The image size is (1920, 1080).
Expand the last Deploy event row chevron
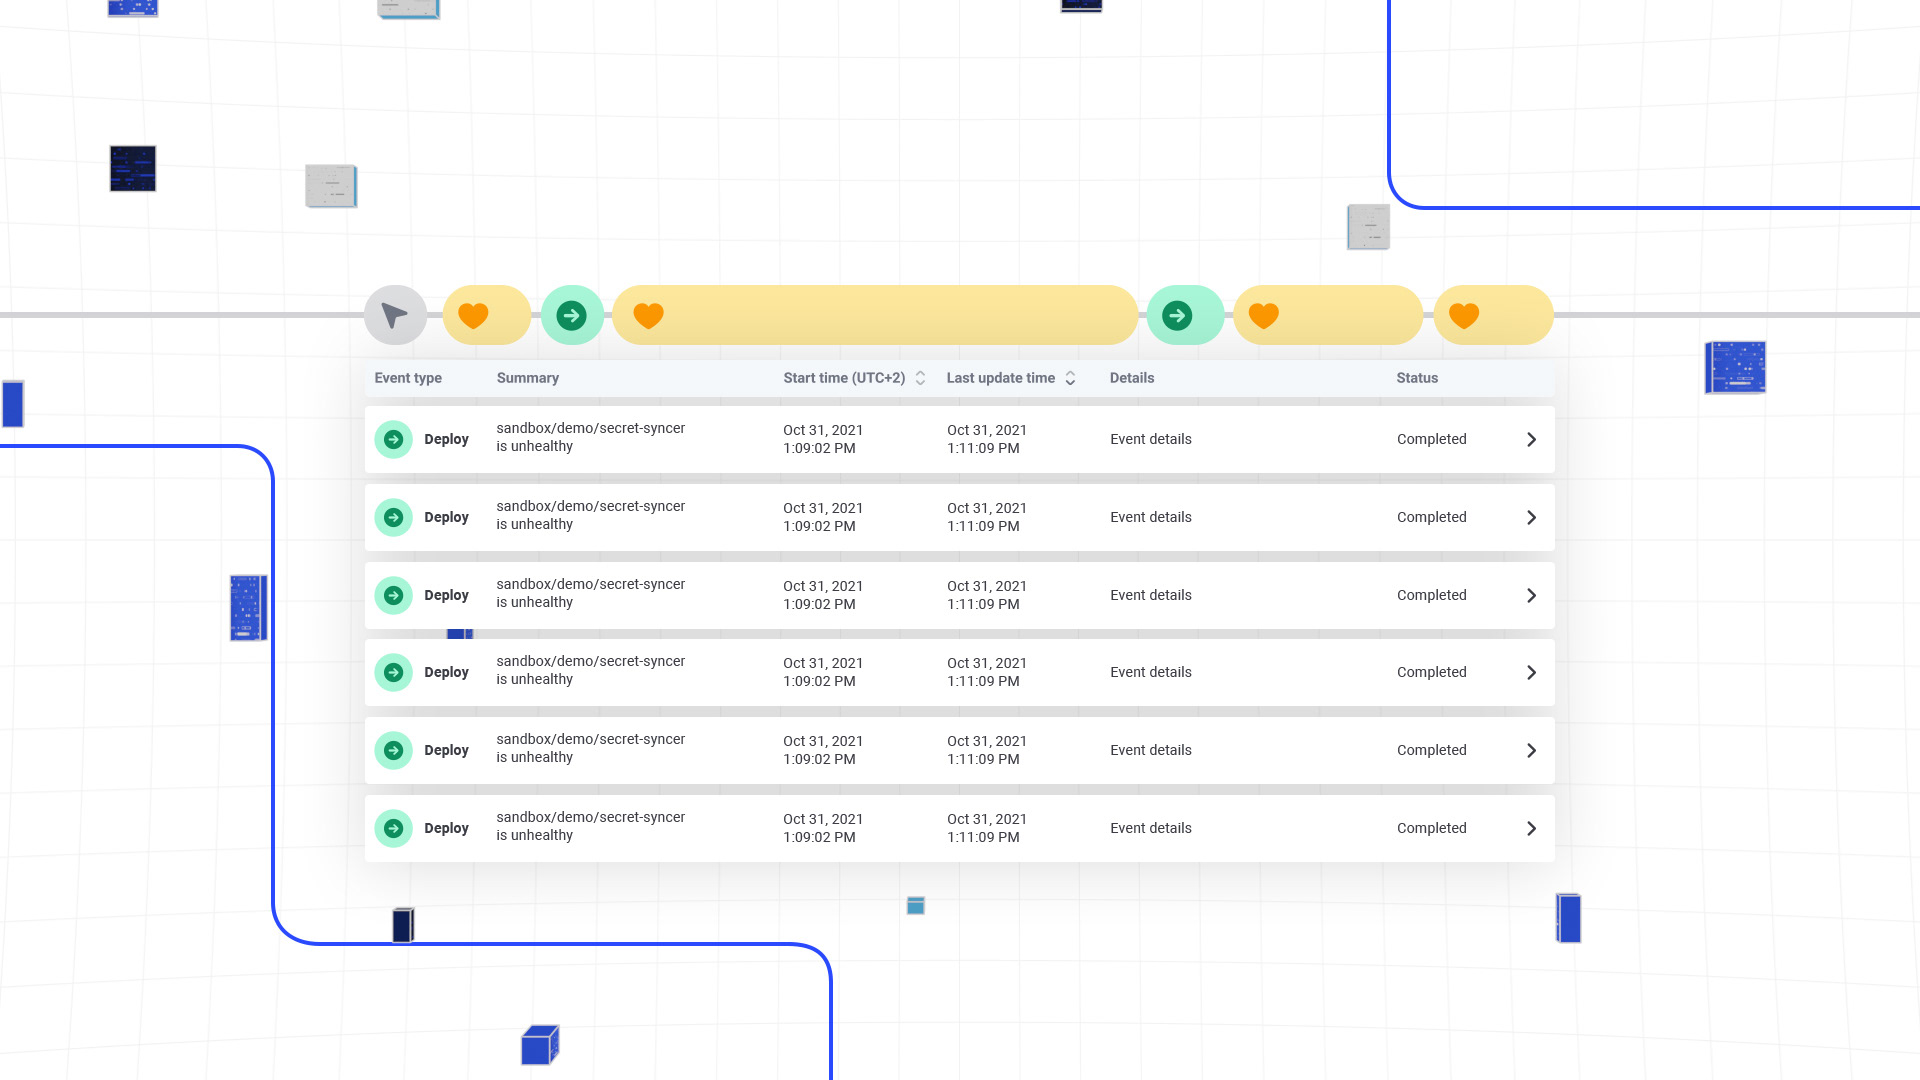[1531, 829]
